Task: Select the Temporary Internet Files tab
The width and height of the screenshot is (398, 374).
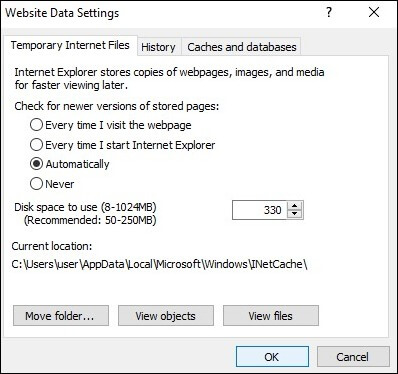Action: coord(70,45)
